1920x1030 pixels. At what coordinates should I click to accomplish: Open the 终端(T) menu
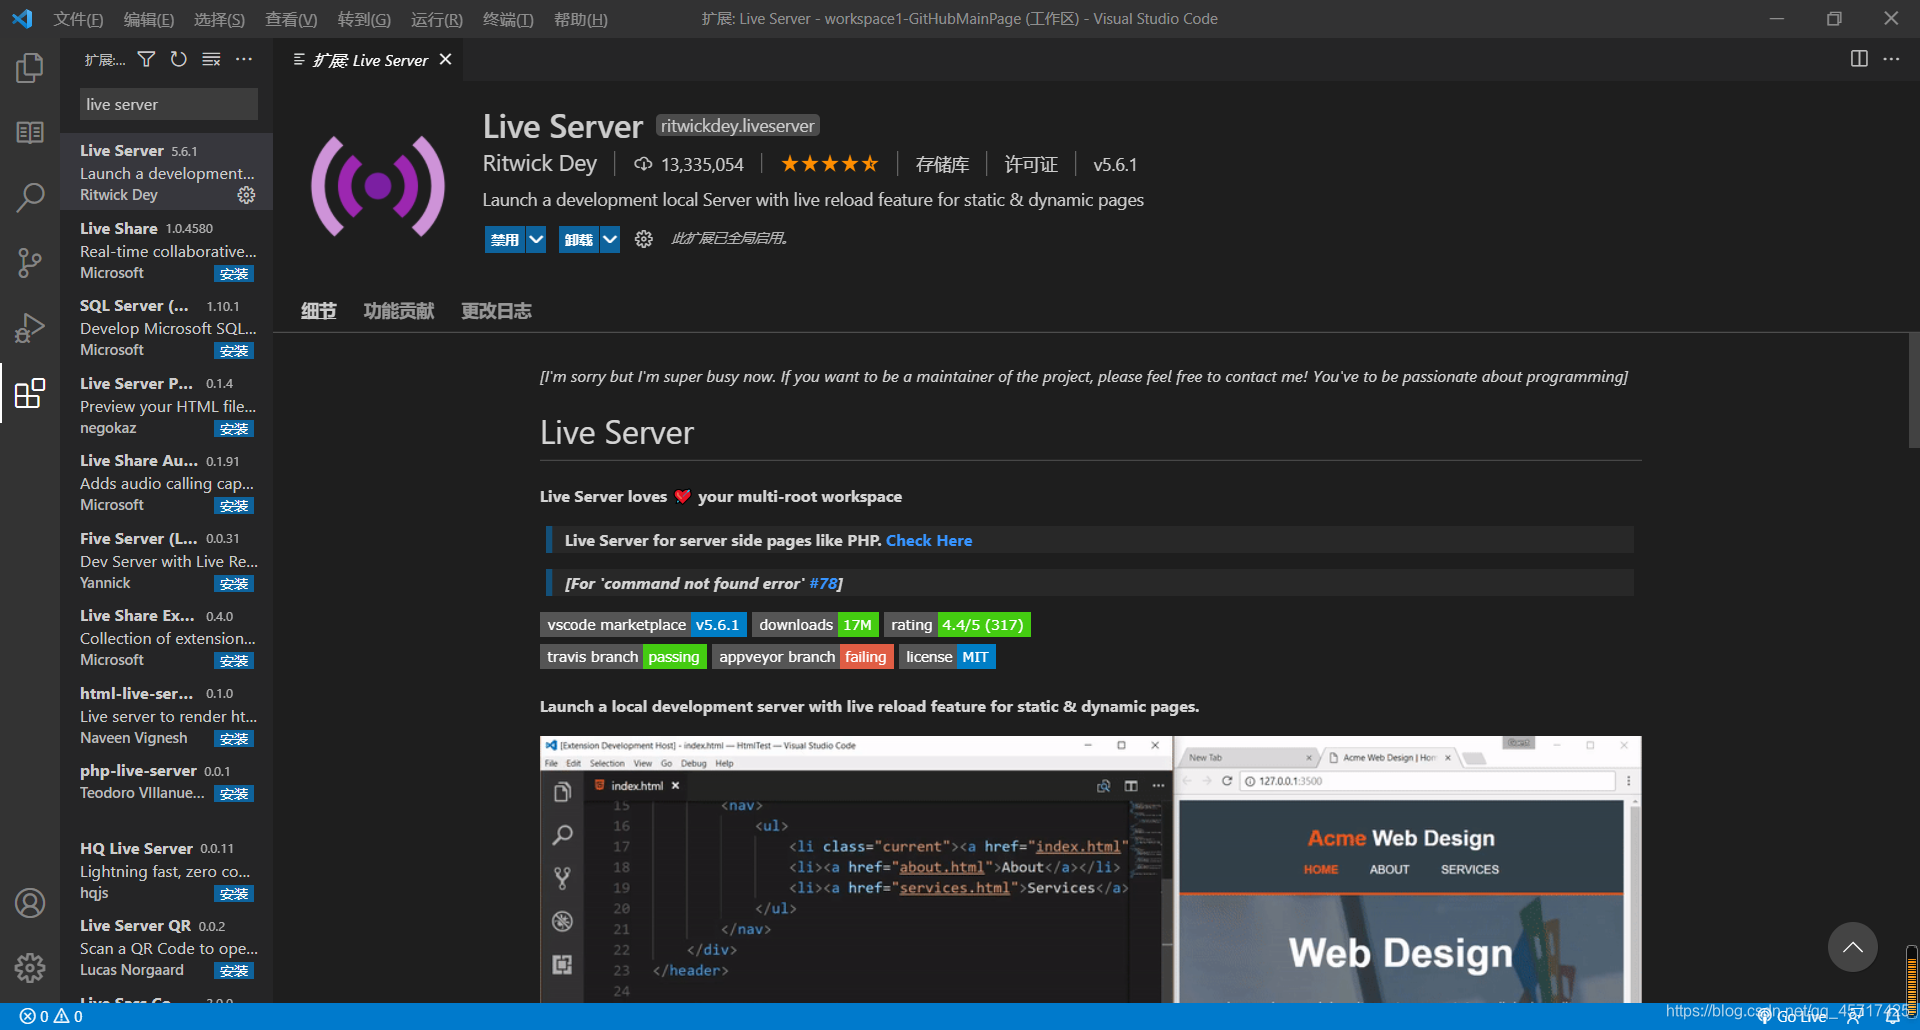click(x=508, y=19)
